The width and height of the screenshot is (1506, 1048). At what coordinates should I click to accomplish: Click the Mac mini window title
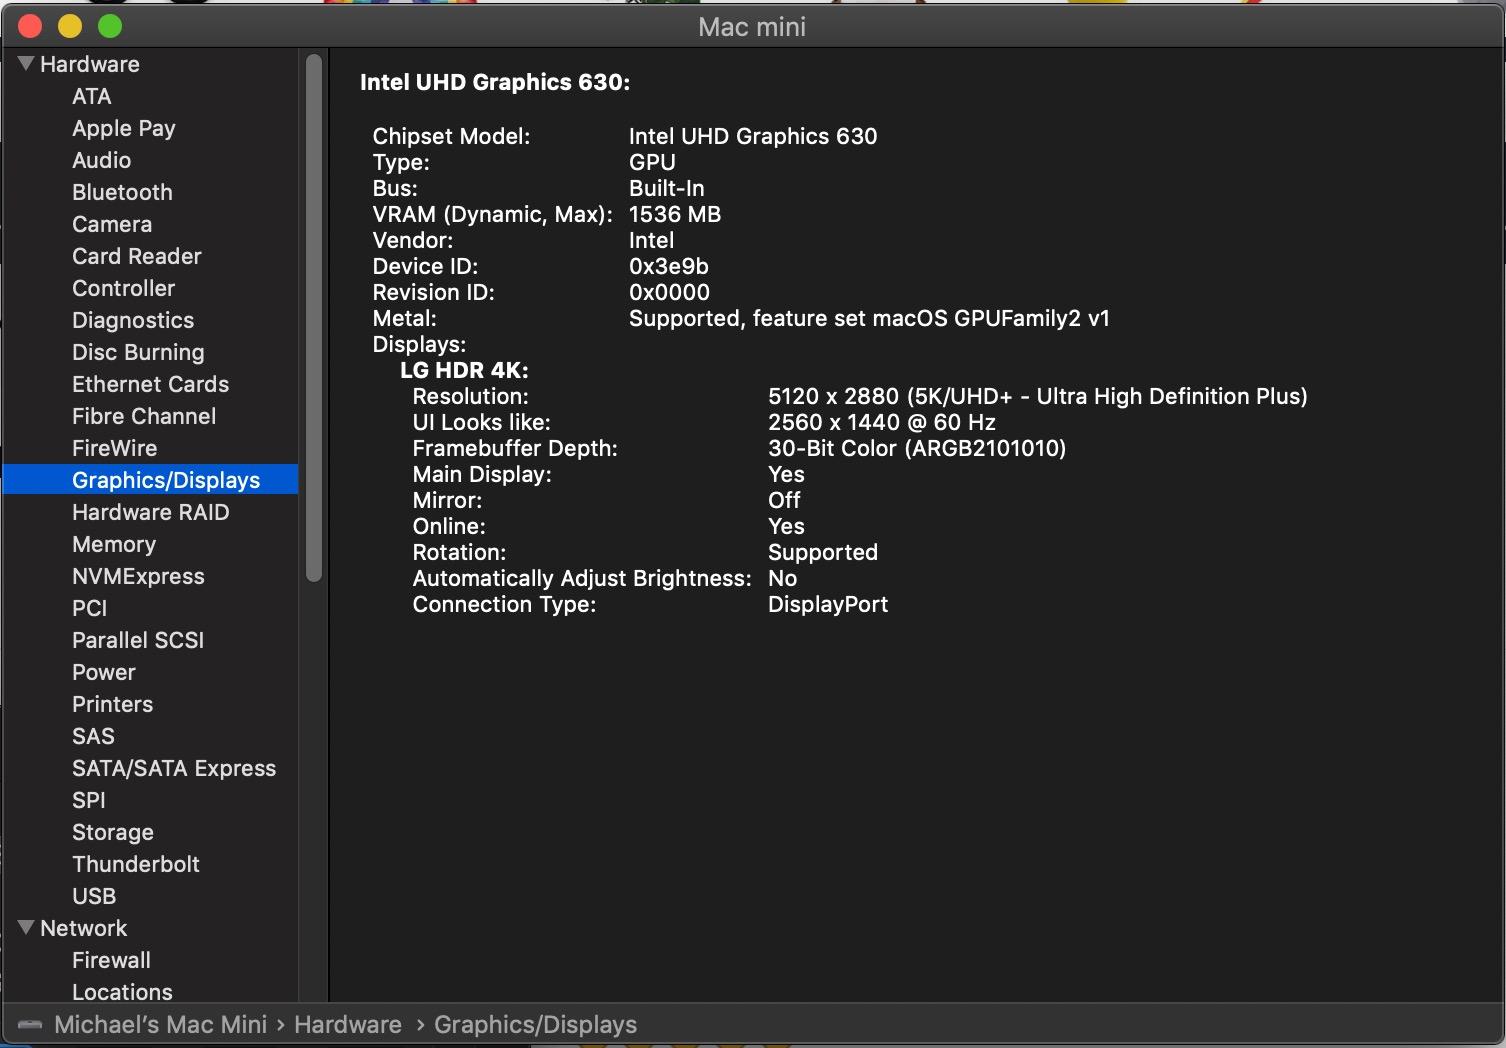pos(752,27)
